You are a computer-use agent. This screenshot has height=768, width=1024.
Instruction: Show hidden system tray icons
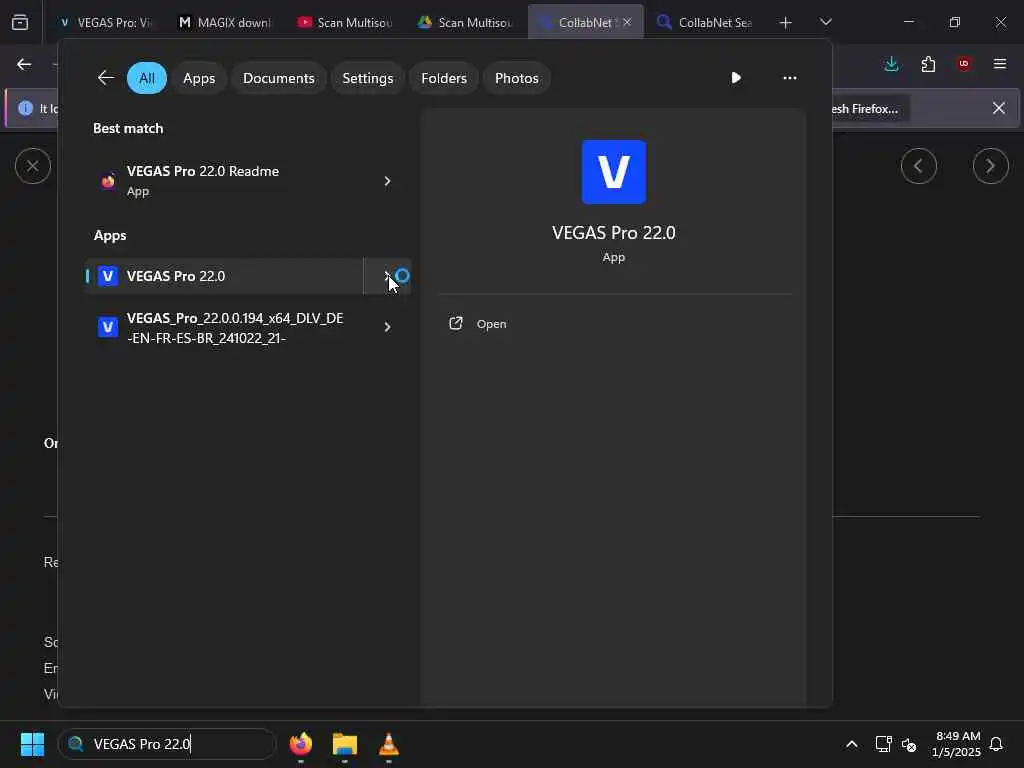click(852, 744)
